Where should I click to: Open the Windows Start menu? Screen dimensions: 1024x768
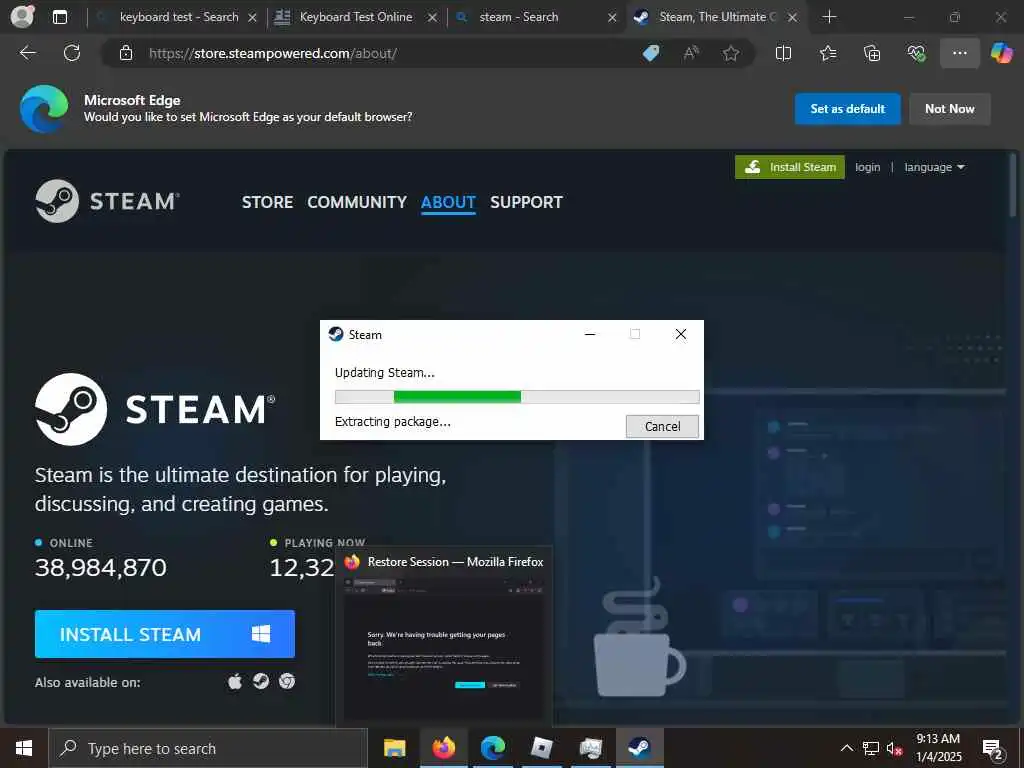[24, 748]
